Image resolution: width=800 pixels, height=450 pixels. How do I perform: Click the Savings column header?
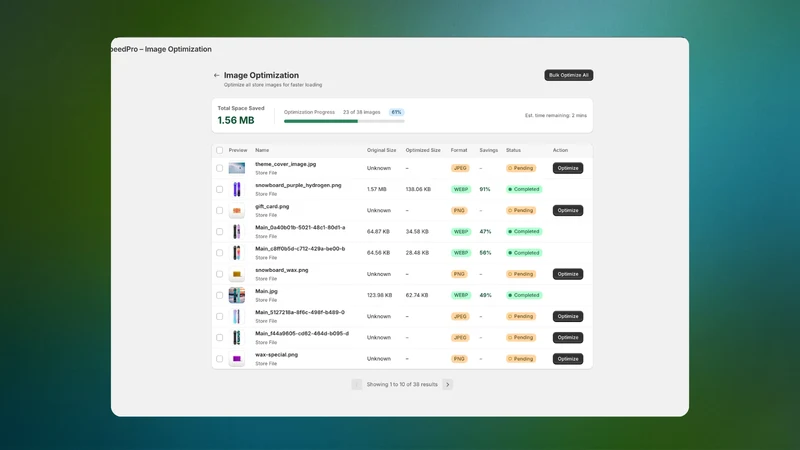coord(488,150)
